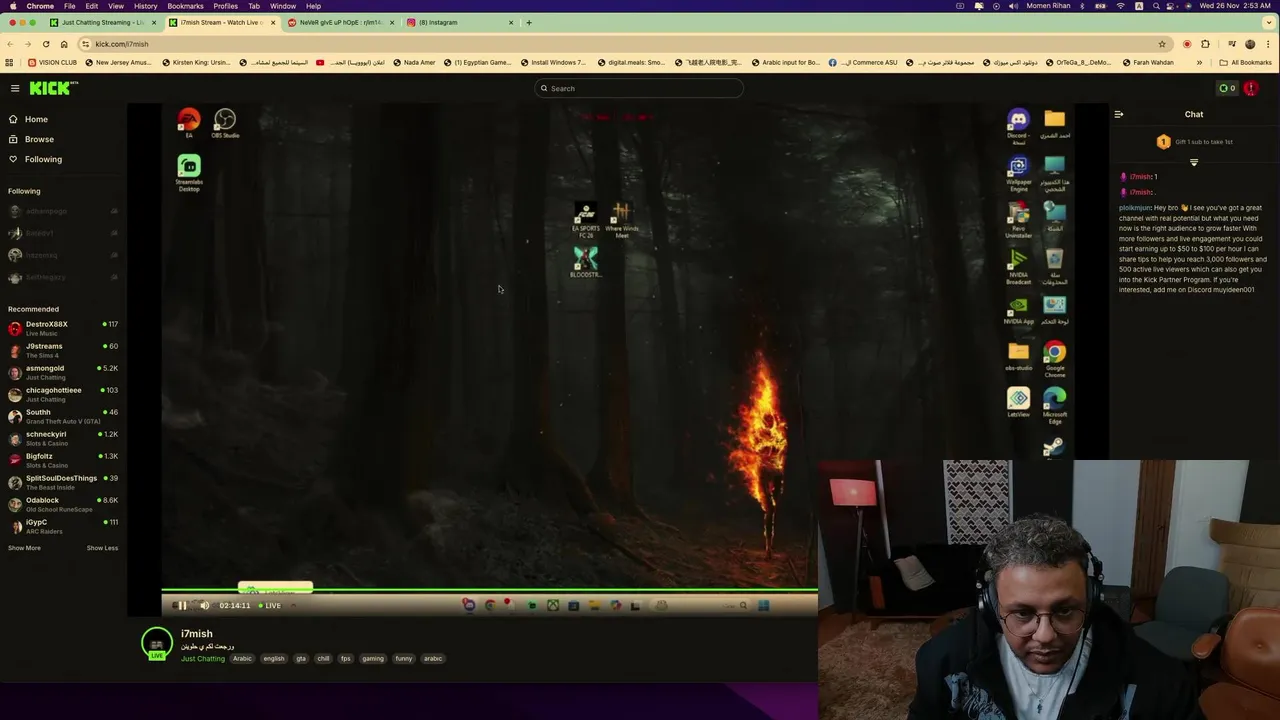Viewport: 1280px width, 720px height.
Task: Open recommended channel Southh
Action: pos(62,416)
